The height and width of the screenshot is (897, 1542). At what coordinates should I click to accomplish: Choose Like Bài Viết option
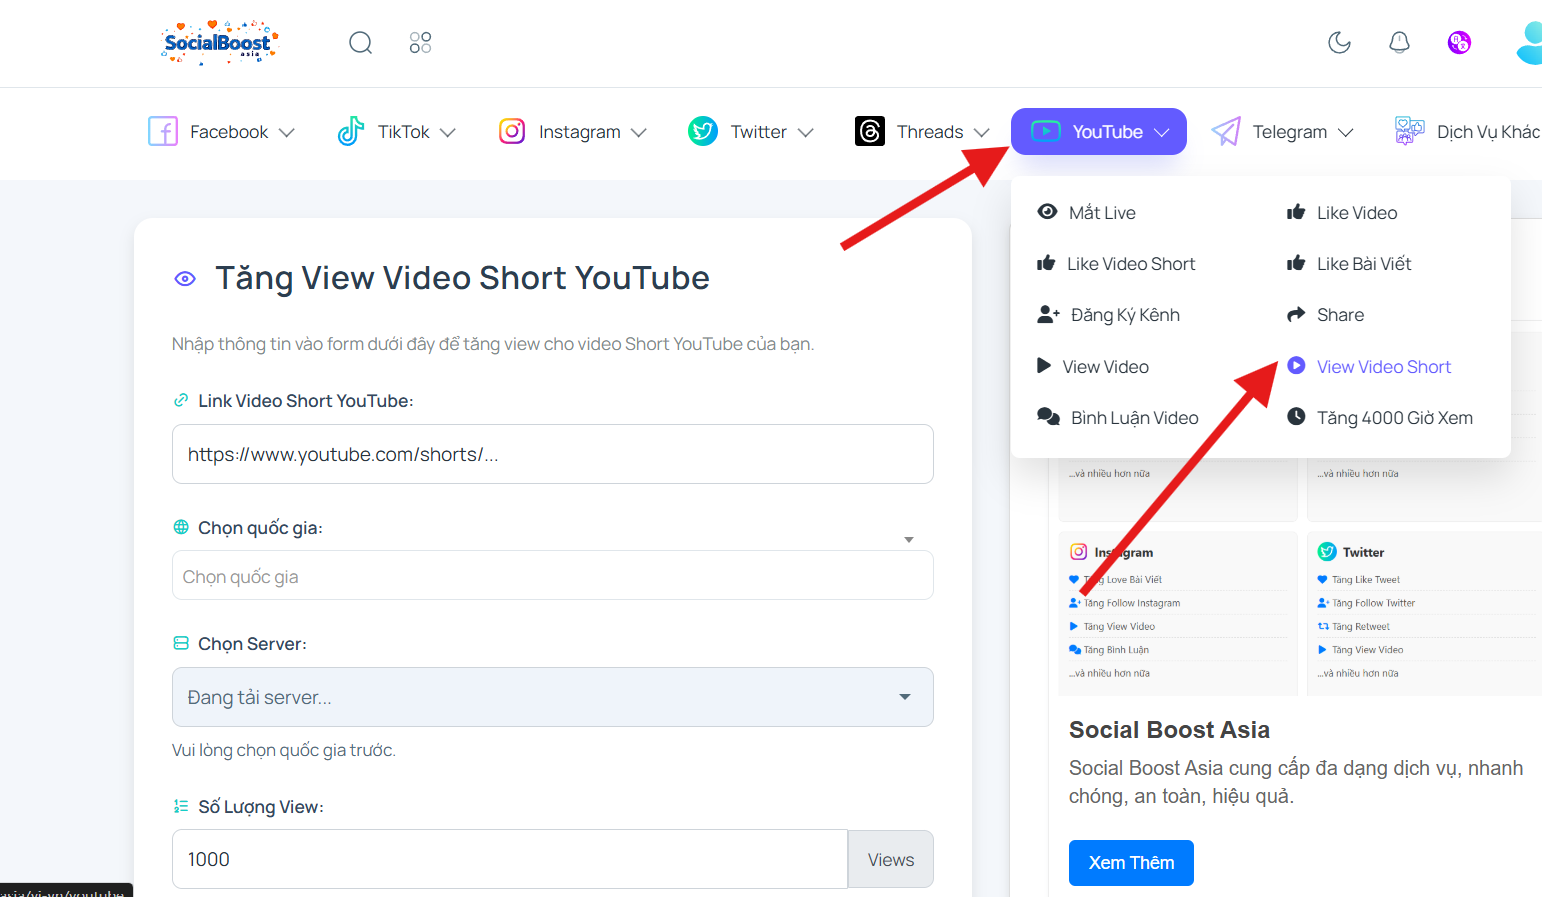click(x=1349, y=263)
